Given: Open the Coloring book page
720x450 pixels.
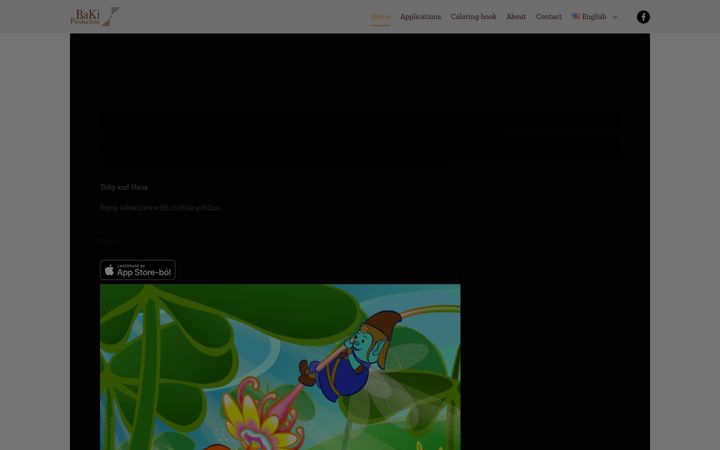Looking at the screenshot, I should click(473, 17).
